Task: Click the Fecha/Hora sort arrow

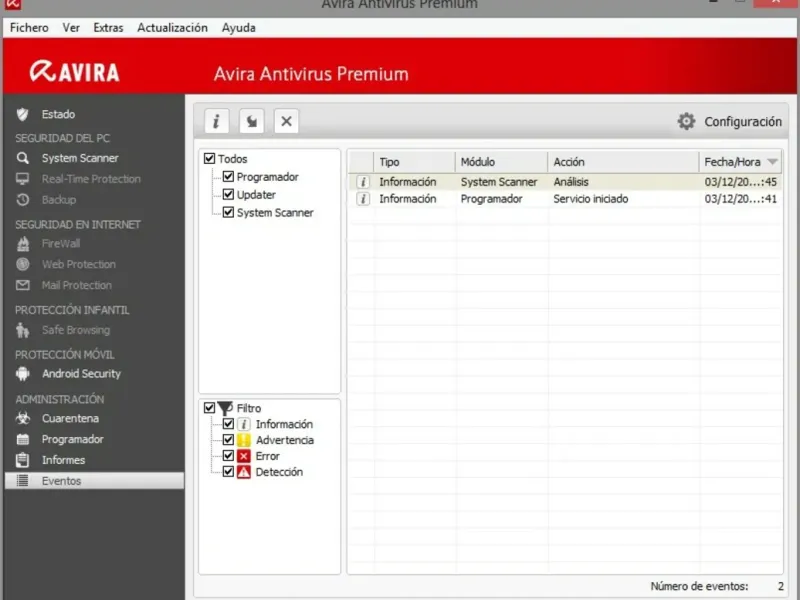Action: coord(772,162)
